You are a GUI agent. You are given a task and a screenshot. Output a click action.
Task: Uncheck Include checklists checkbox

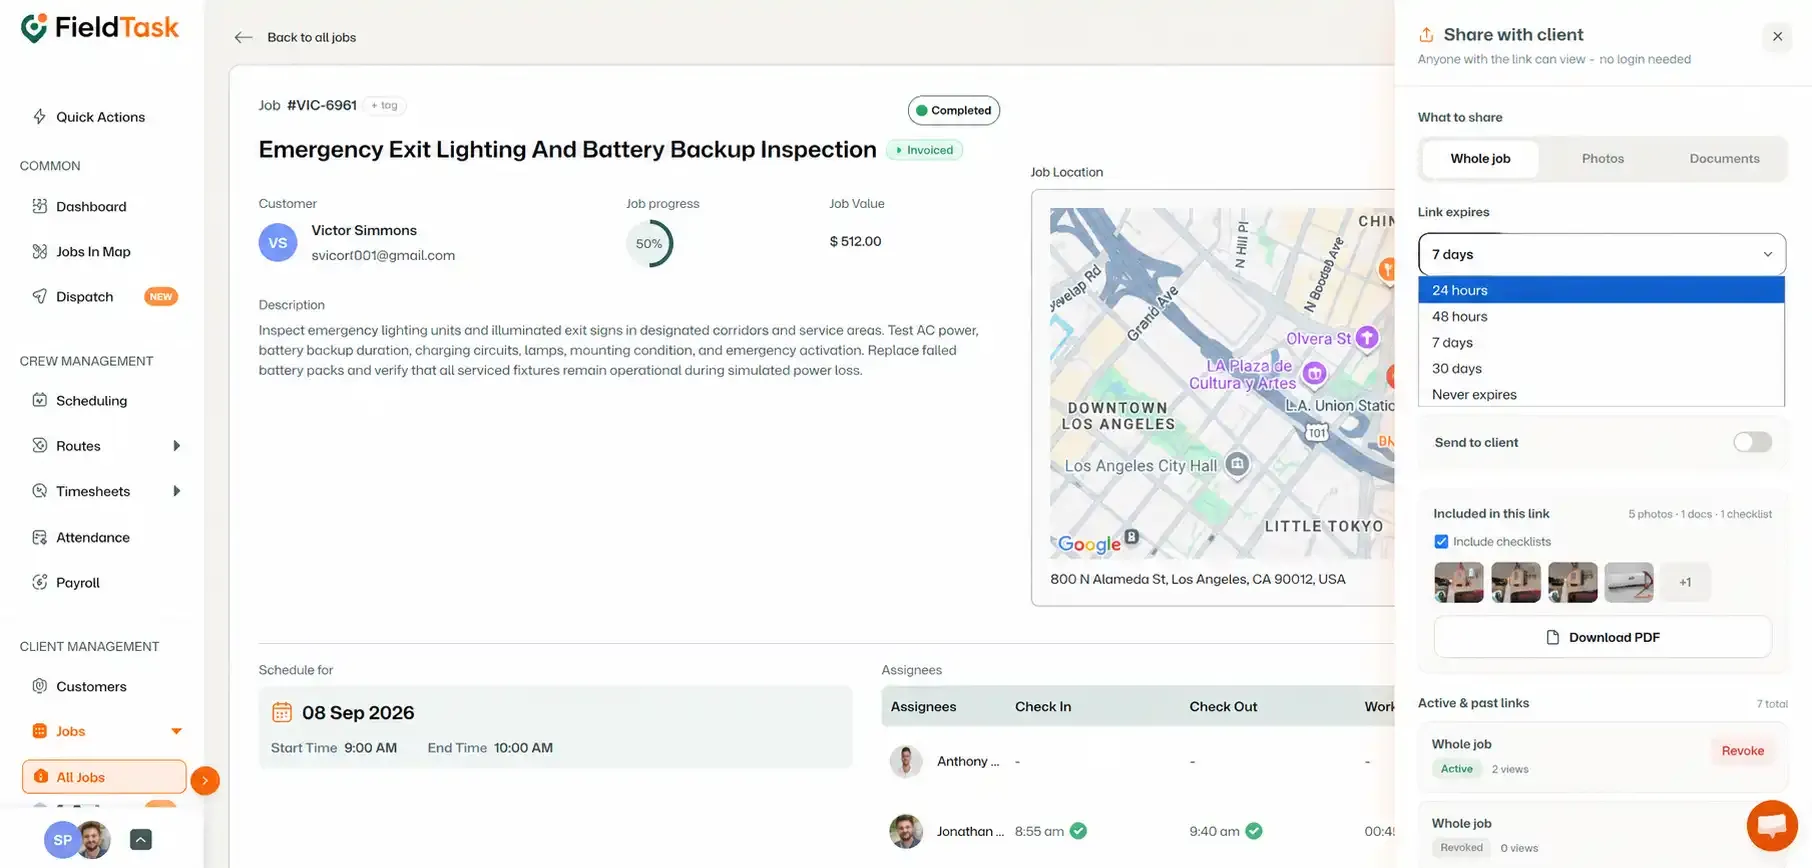click(1441, 541)
